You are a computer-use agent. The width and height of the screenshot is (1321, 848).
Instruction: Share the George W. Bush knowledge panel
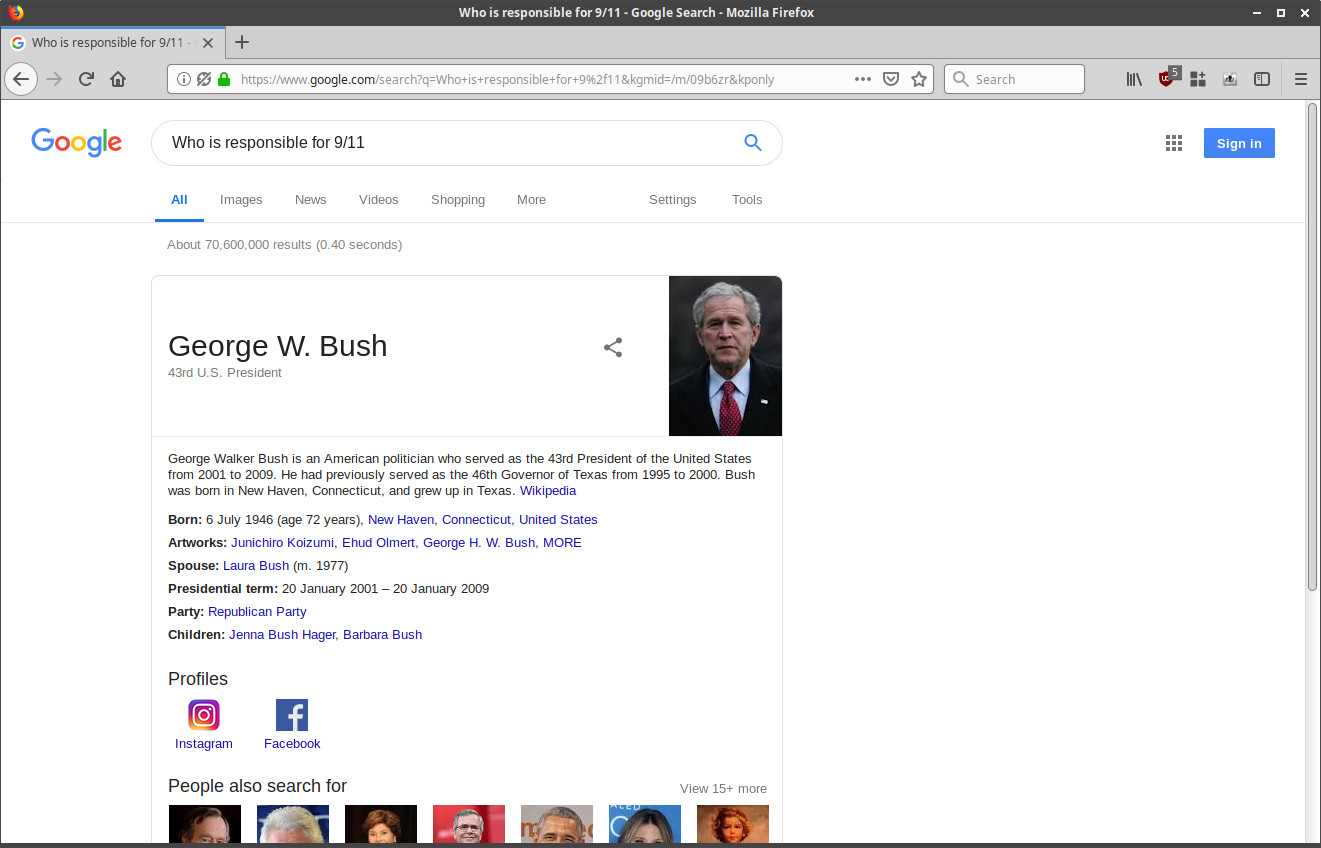click(613, 347)
